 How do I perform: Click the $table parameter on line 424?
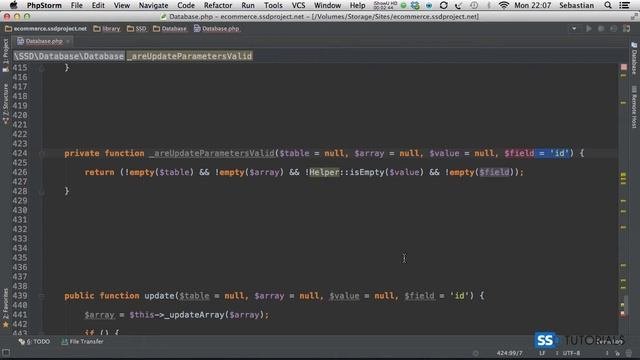coord(294,153)
